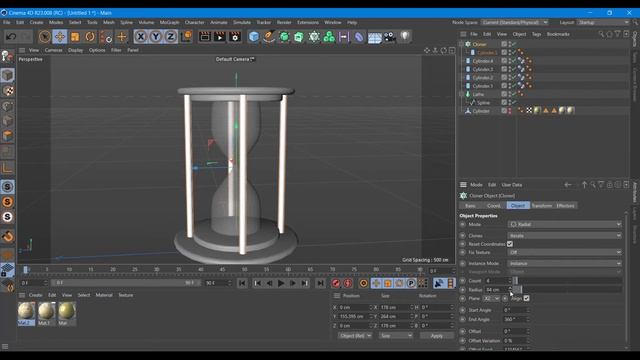Activate the Move tool
640x360 pixels.
click(60, 37)
